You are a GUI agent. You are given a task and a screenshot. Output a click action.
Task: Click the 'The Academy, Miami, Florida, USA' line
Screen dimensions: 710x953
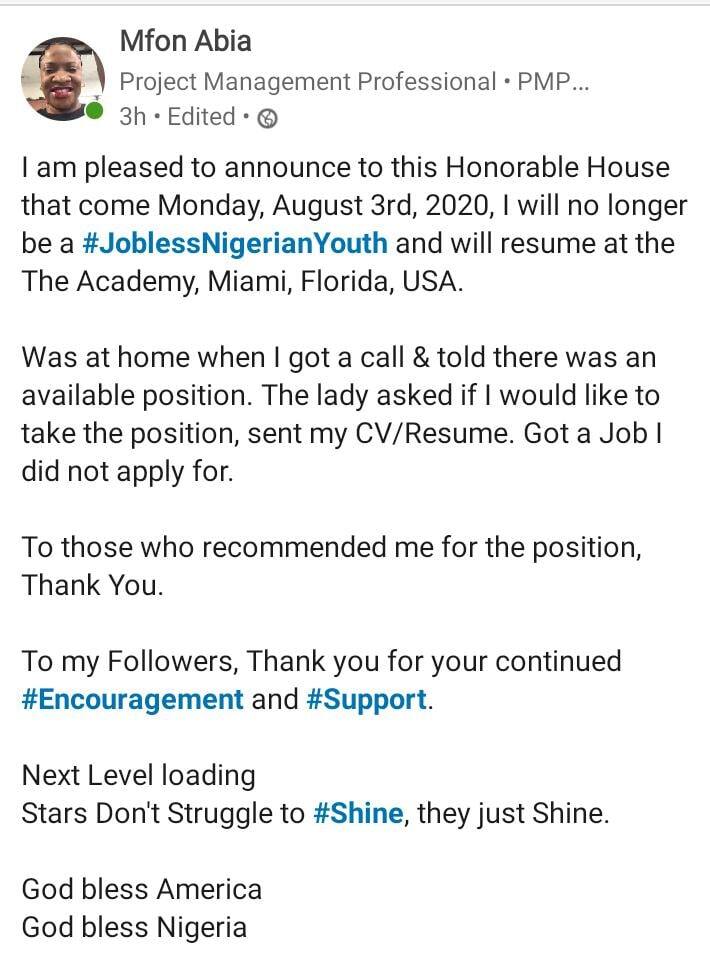tap(243, 281)
